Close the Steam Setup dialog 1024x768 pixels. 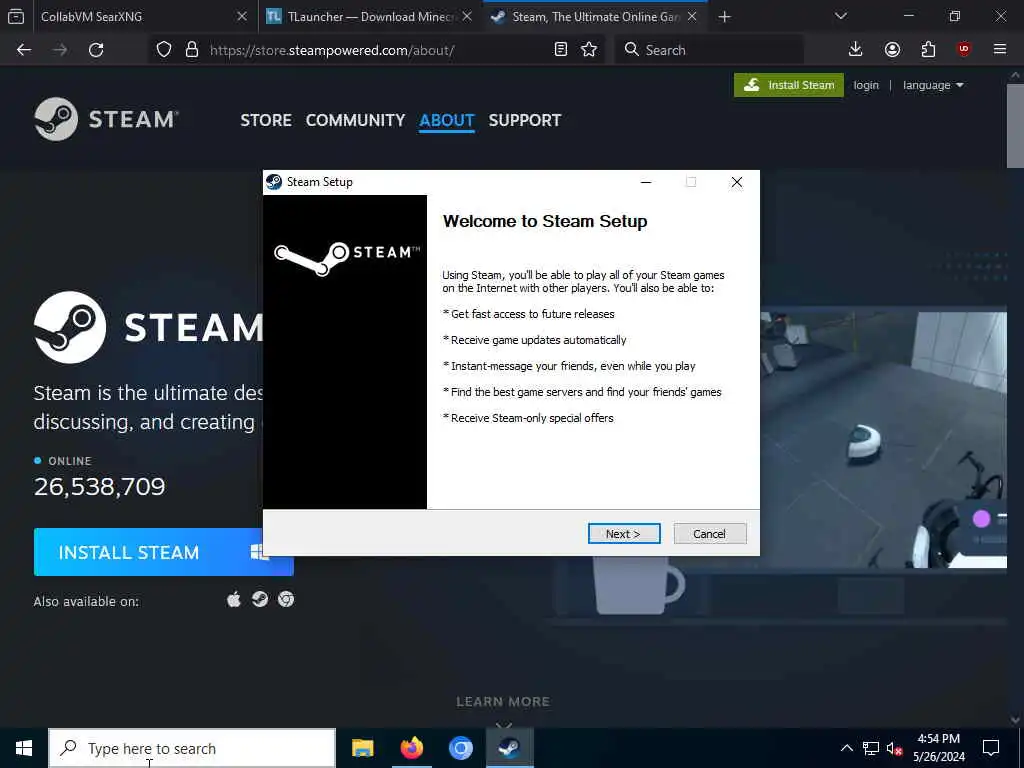tap(737, 182)
